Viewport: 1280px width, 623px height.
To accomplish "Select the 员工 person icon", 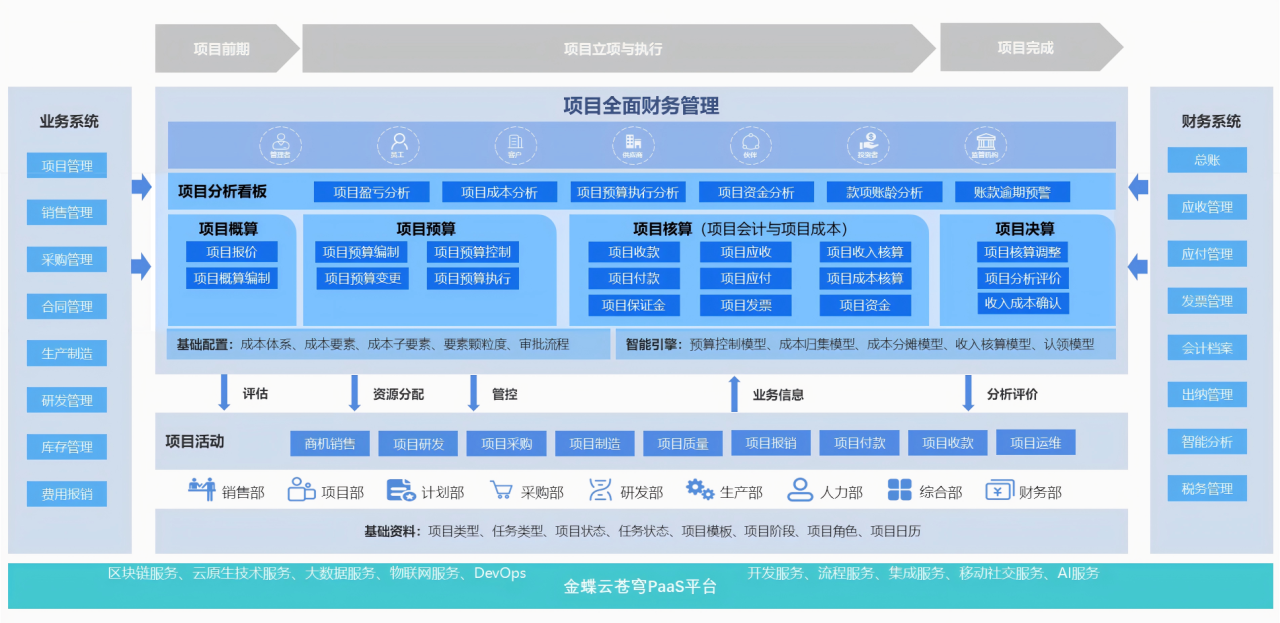I will 397,144.
